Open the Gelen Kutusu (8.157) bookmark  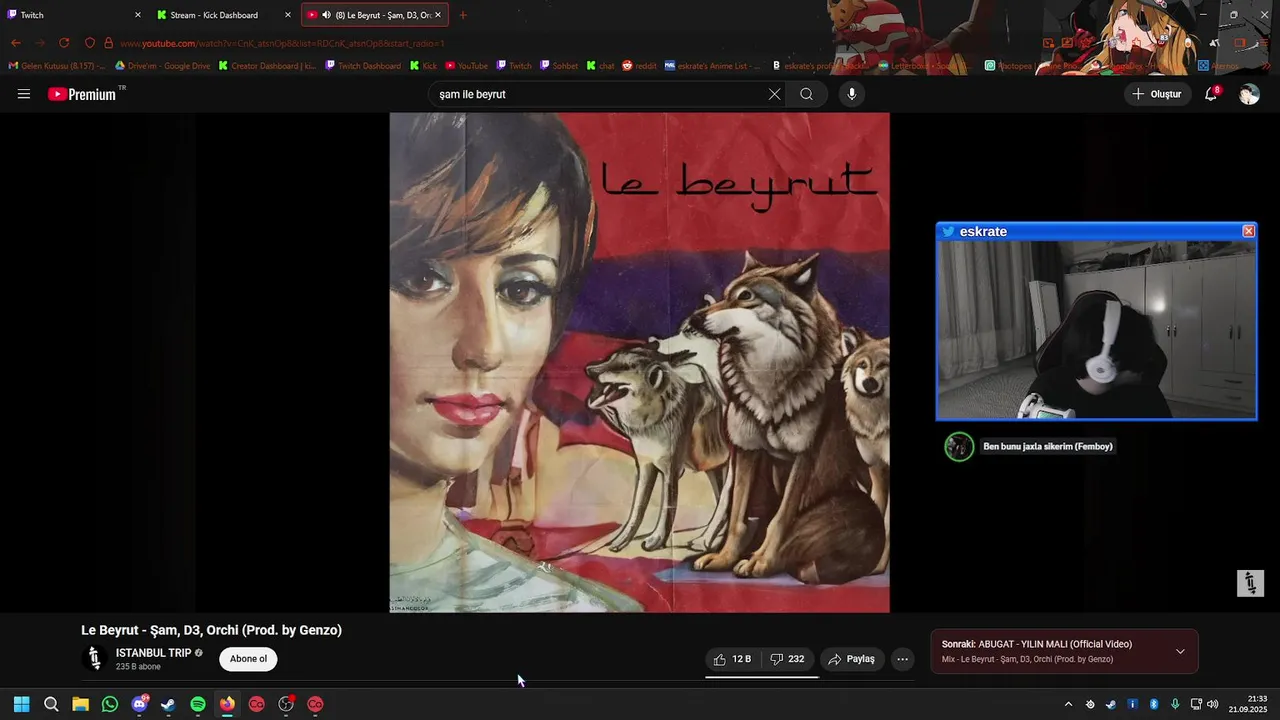click(57, 66)
